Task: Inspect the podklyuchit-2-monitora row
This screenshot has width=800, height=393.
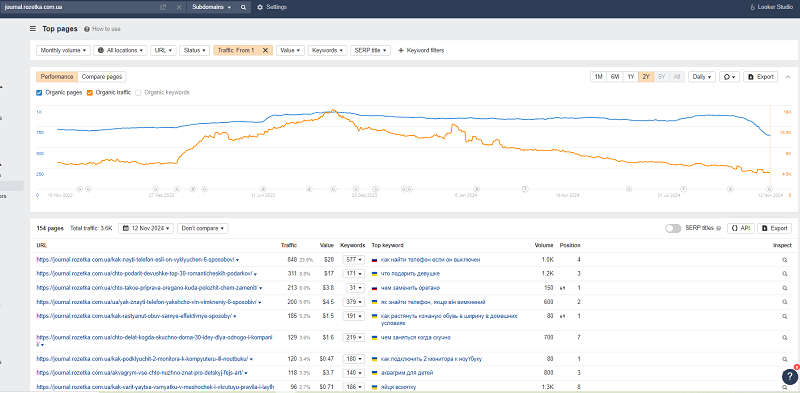Action: coord(785,359)
